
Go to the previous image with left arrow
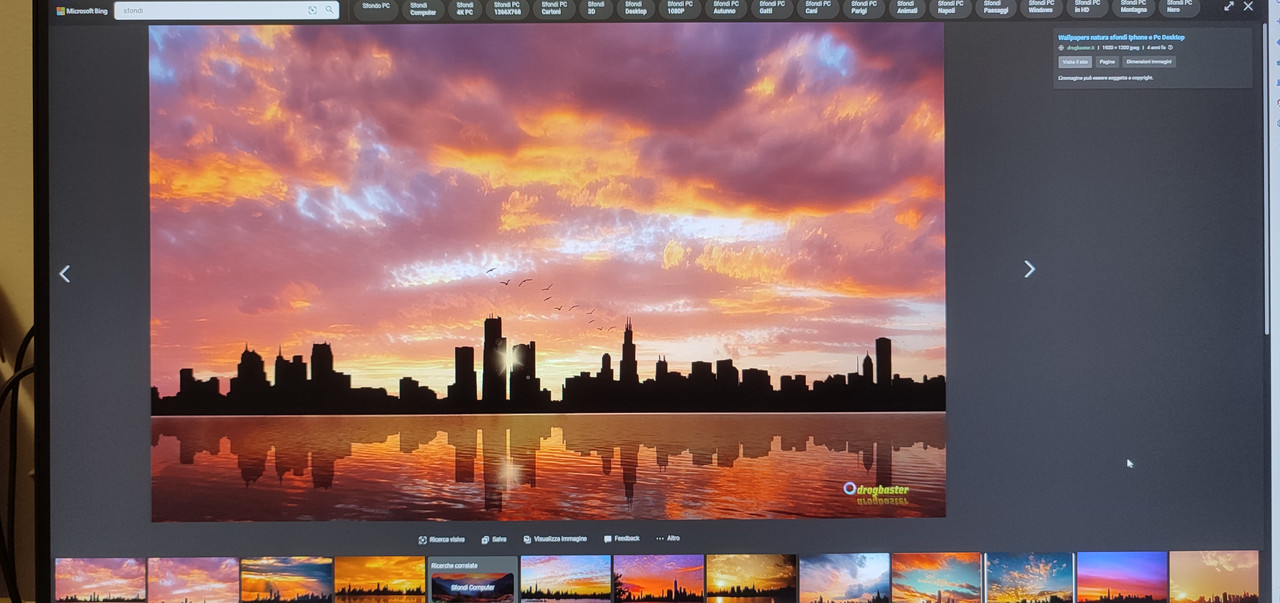click(x=65, y=273)
